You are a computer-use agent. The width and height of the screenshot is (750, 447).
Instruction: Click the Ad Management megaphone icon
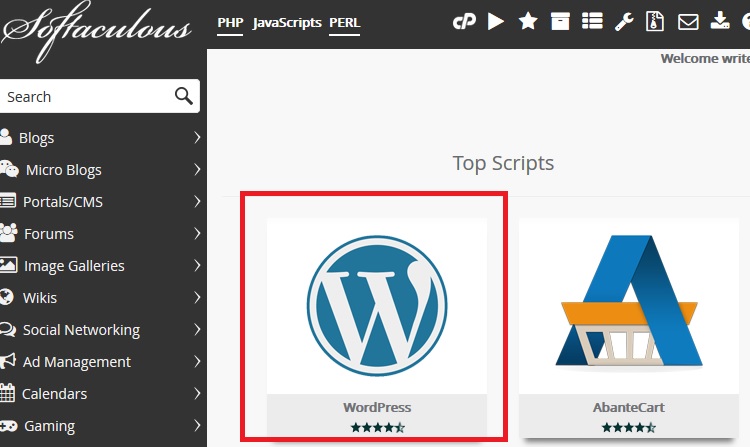click(x=7, y=361)
